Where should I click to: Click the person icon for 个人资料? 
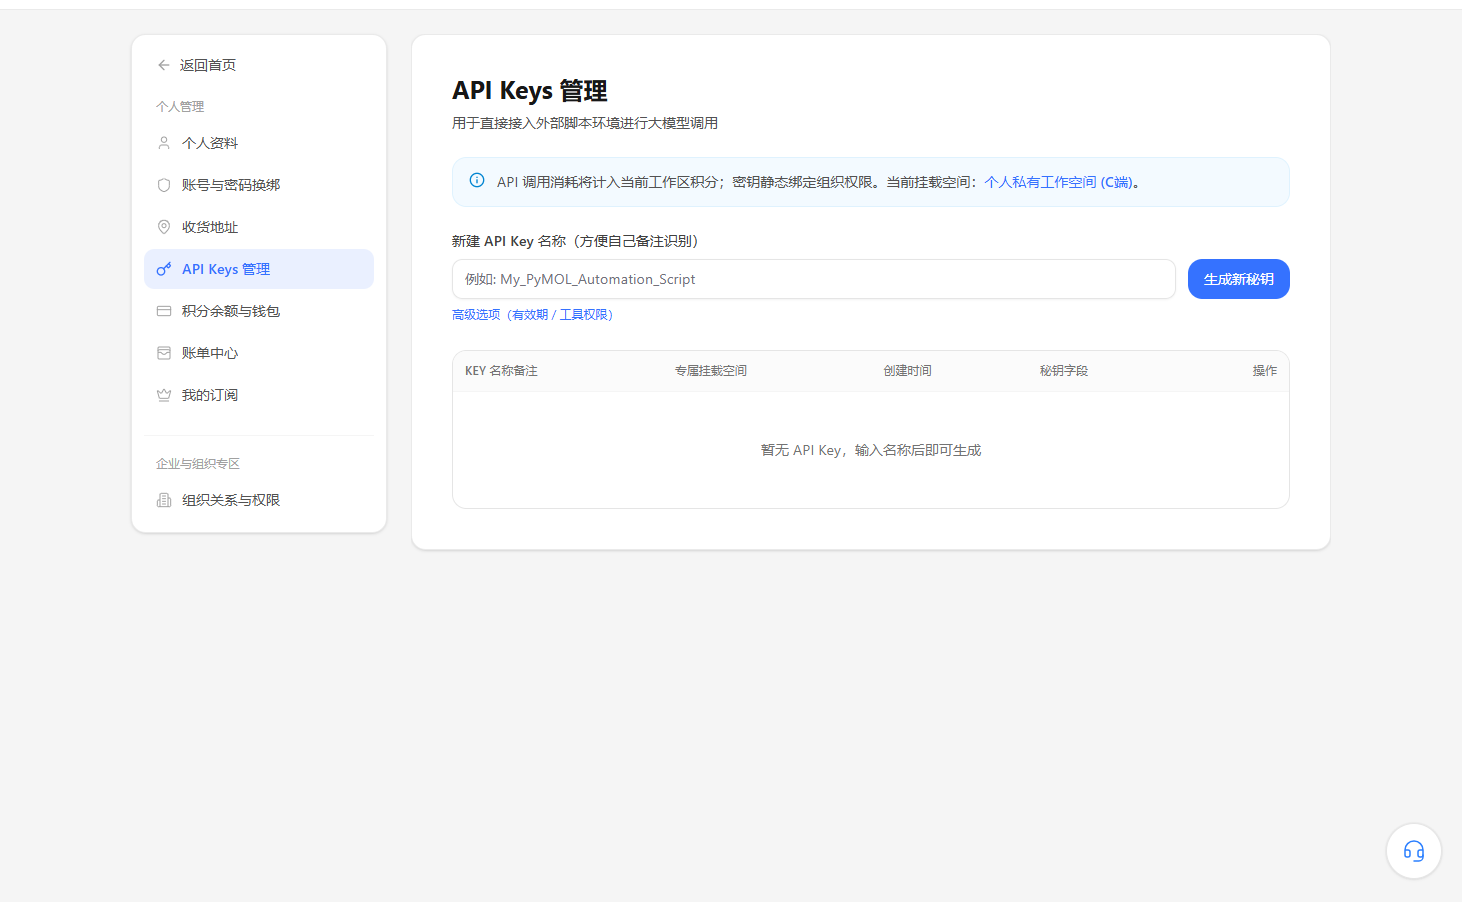(x=164, y=143)
